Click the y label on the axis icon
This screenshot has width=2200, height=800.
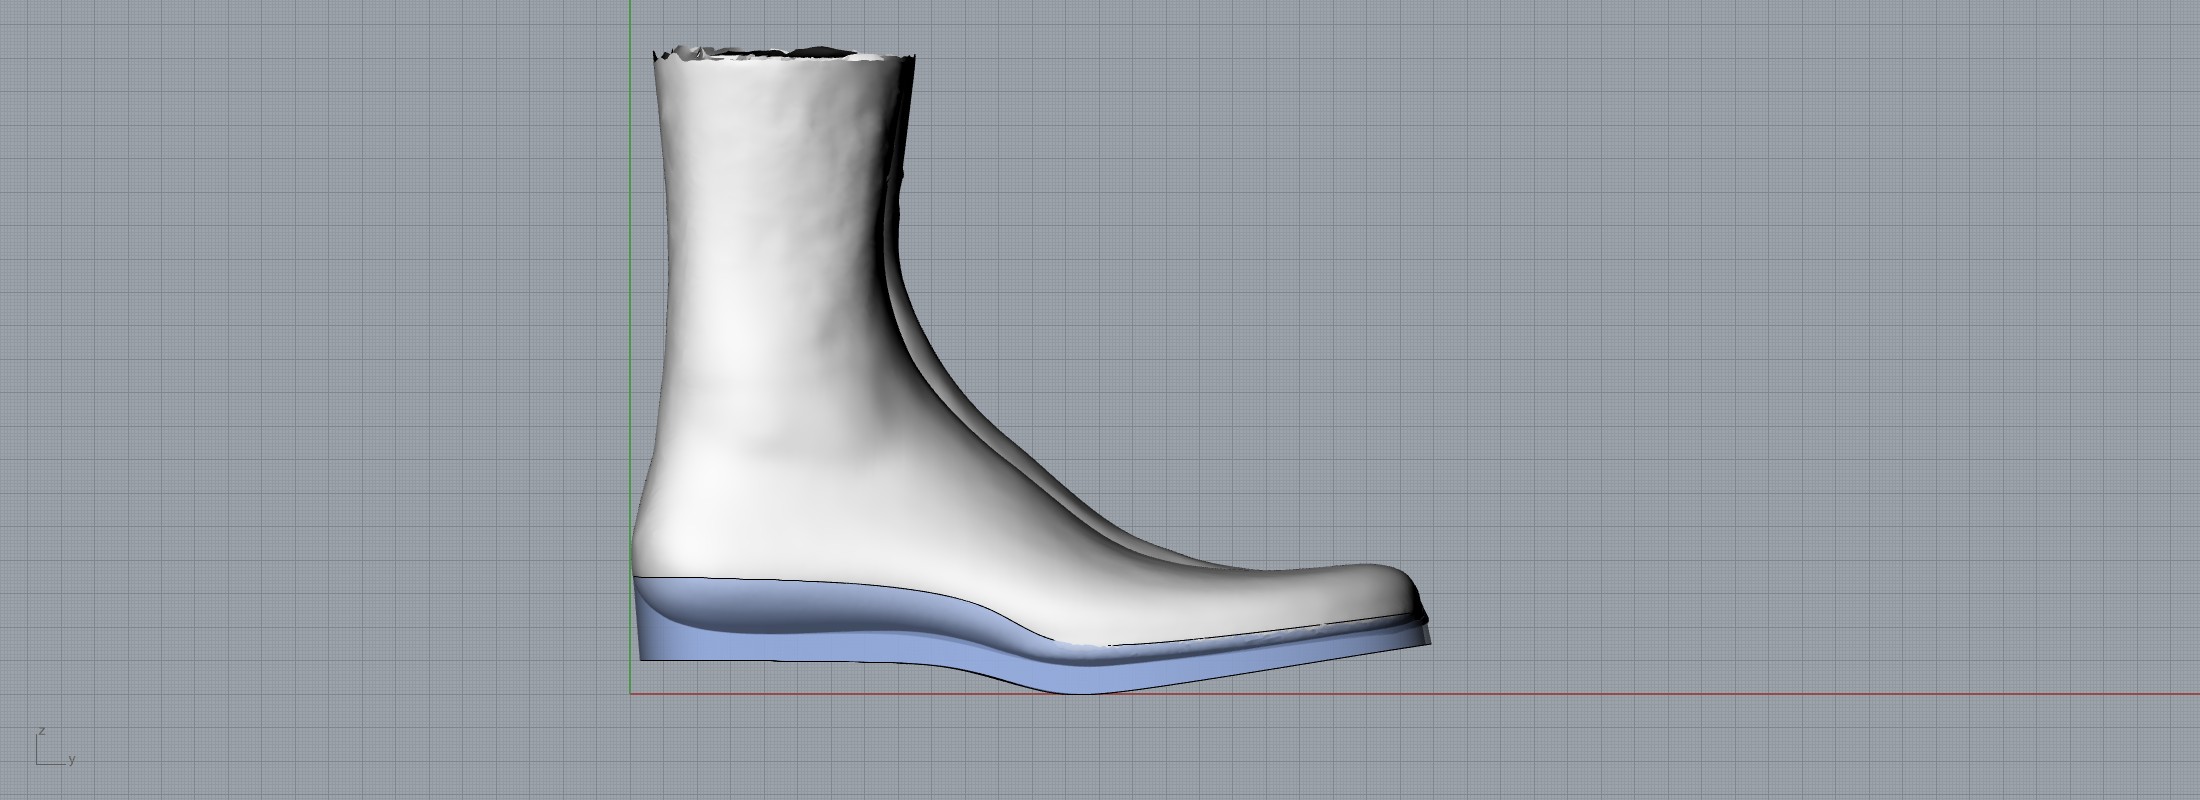(x=72, y=760)
